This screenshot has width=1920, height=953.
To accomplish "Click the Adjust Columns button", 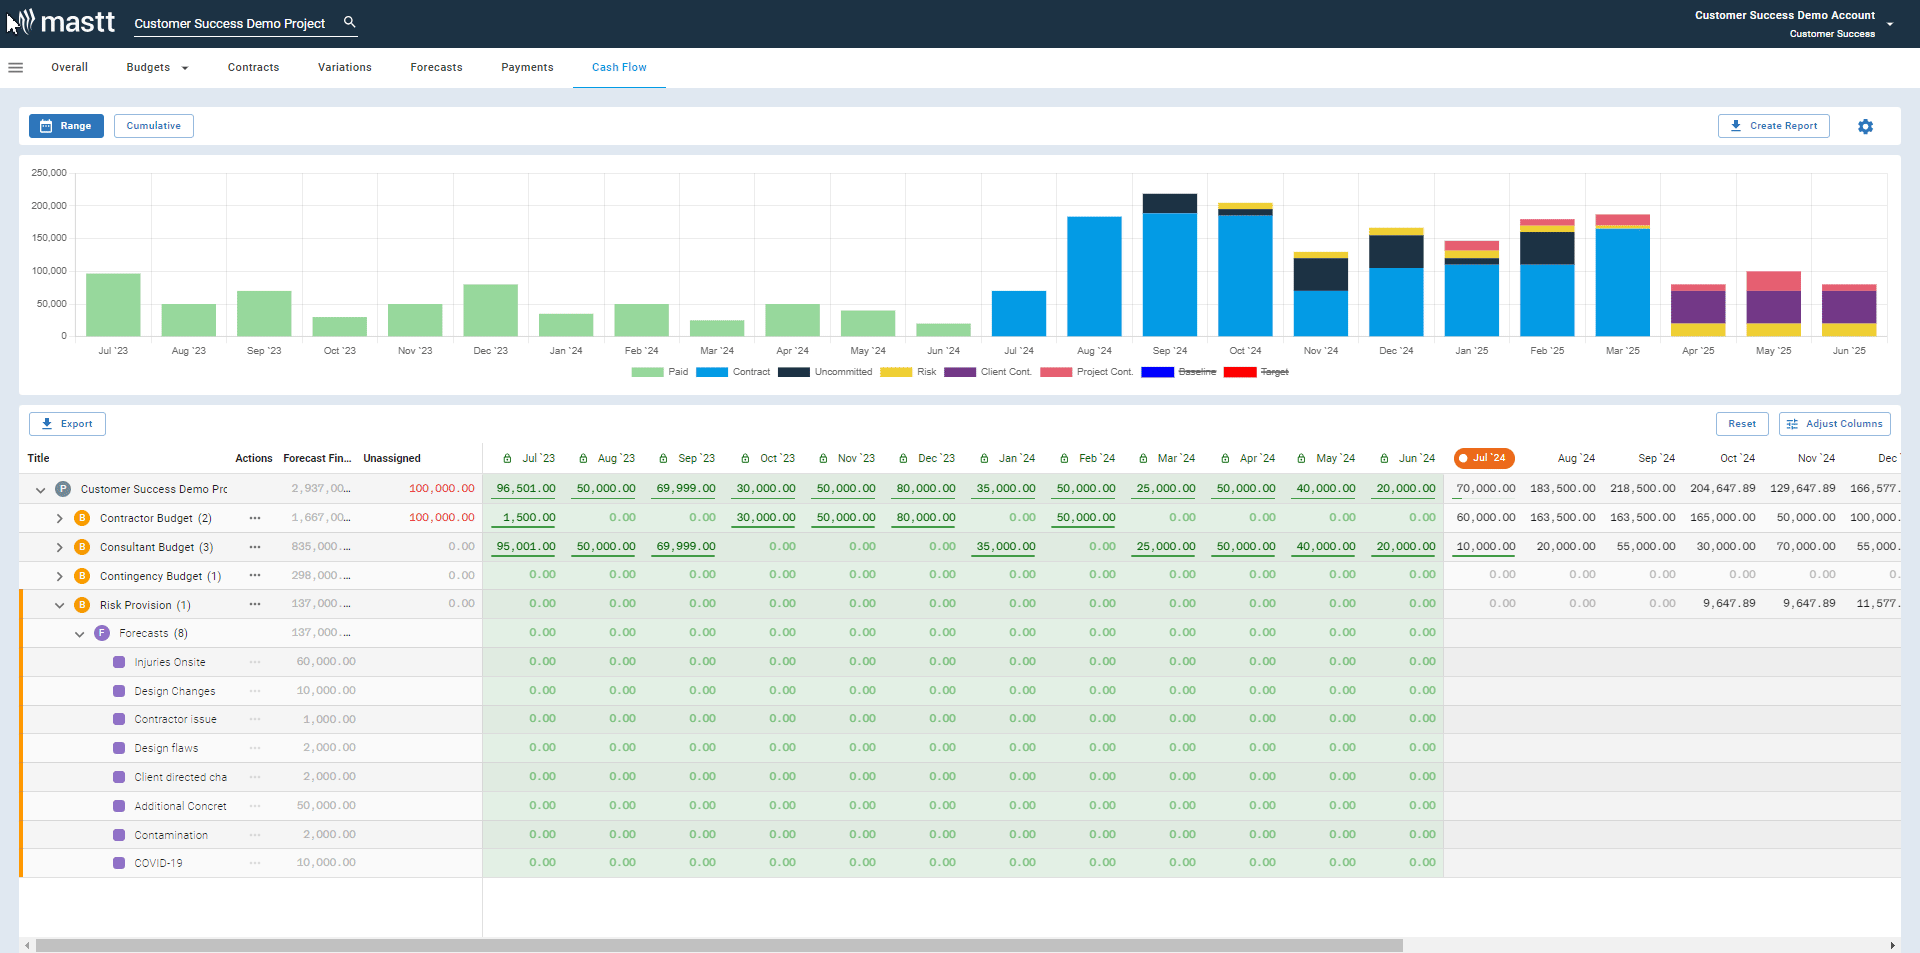I will click(x=1834, y=424).
